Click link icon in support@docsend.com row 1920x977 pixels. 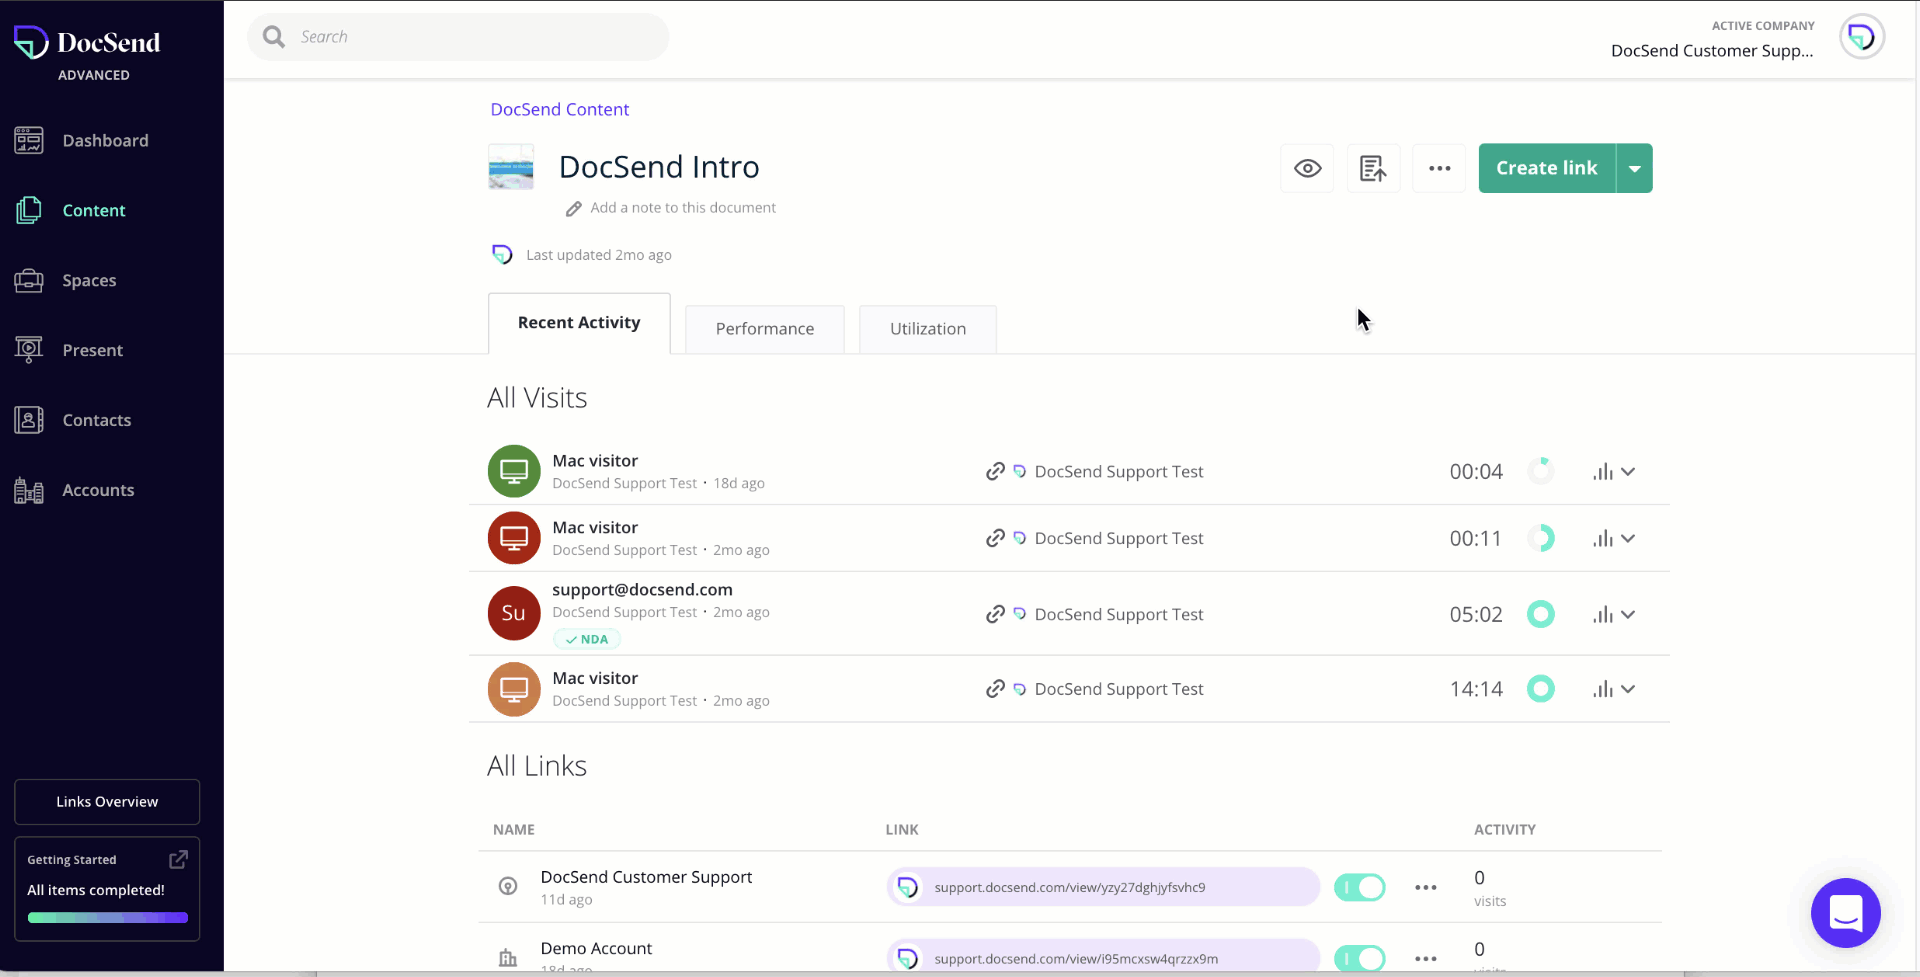point(995,614)
